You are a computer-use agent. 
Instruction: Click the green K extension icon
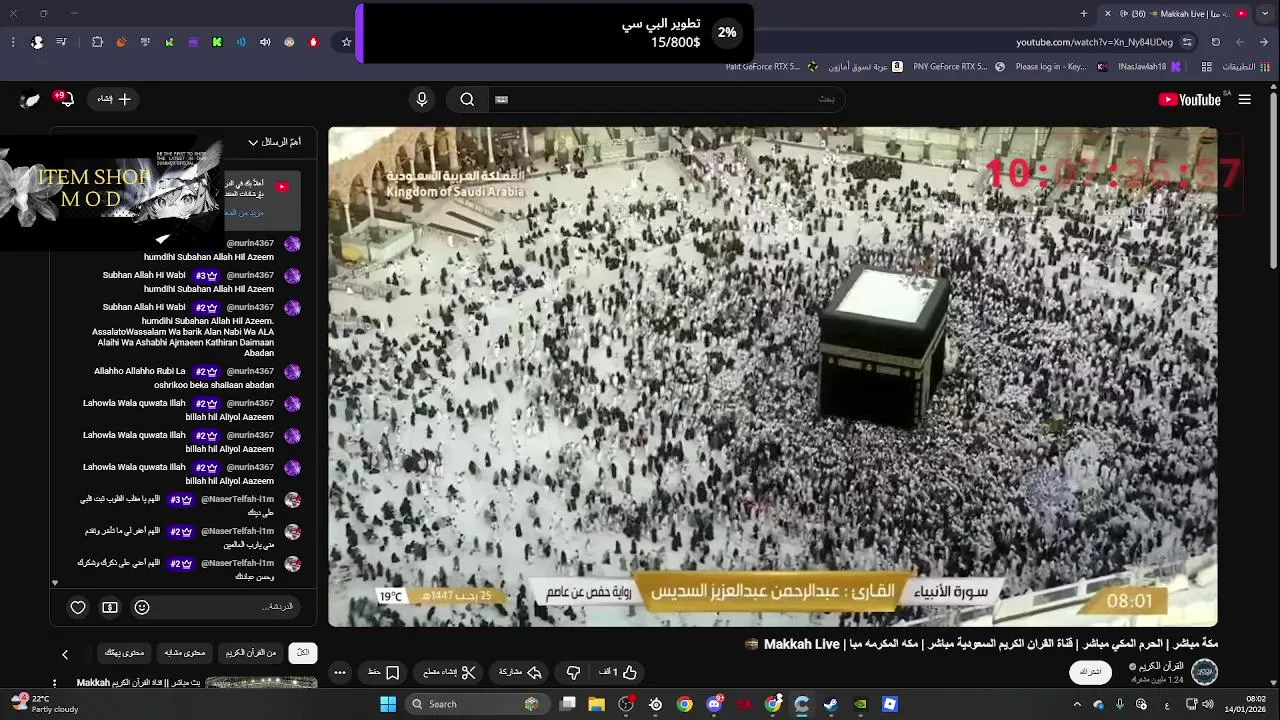tap(217, 42)
